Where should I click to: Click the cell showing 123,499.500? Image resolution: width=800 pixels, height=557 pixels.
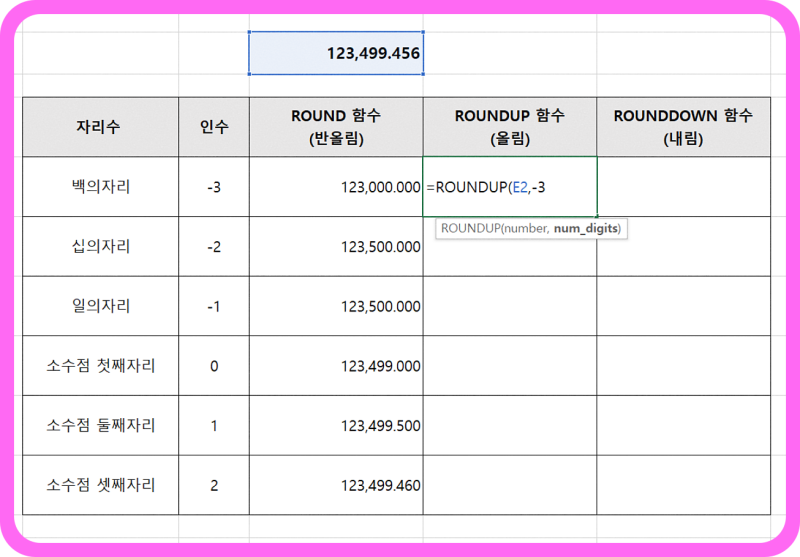(x=336, y=425)
